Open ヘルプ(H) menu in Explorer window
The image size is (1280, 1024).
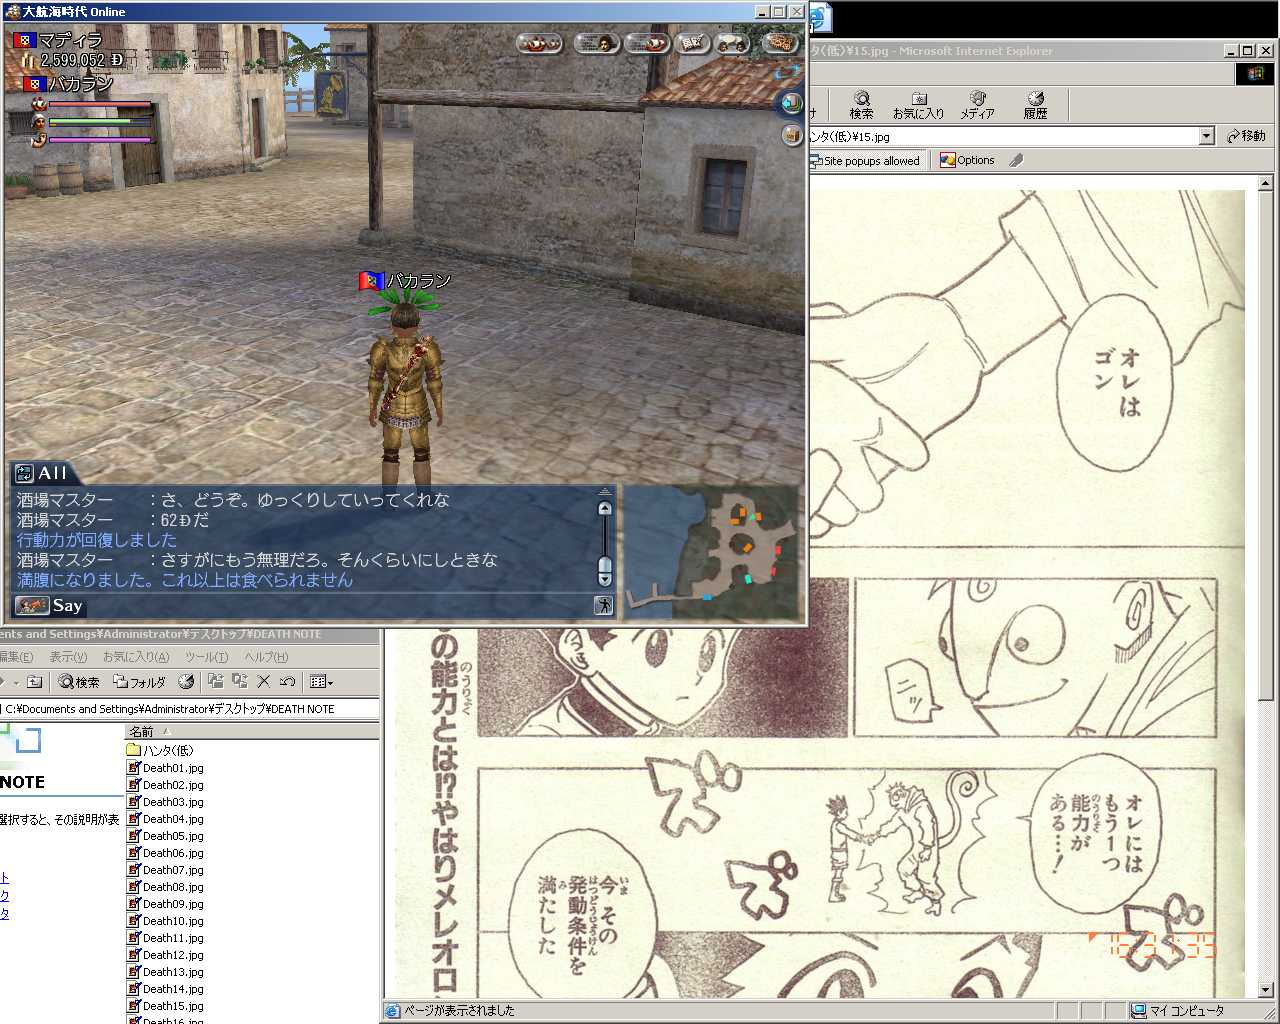coord(266,657)
